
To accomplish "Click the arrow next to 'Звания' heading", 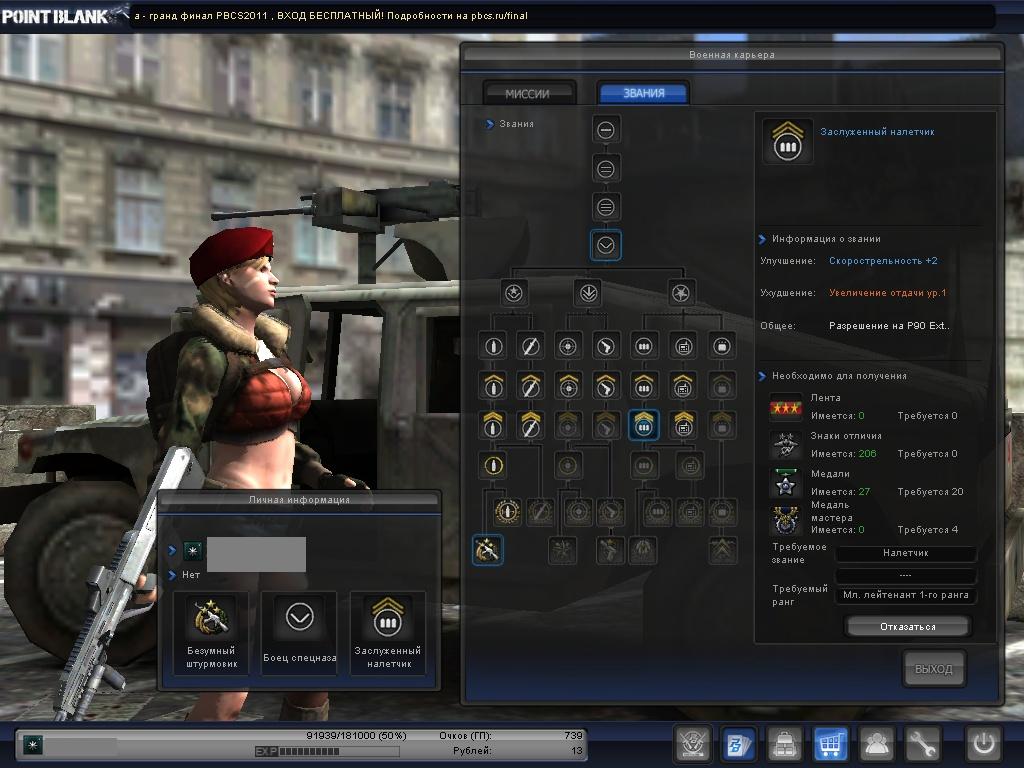I will [x=490, y=124].
